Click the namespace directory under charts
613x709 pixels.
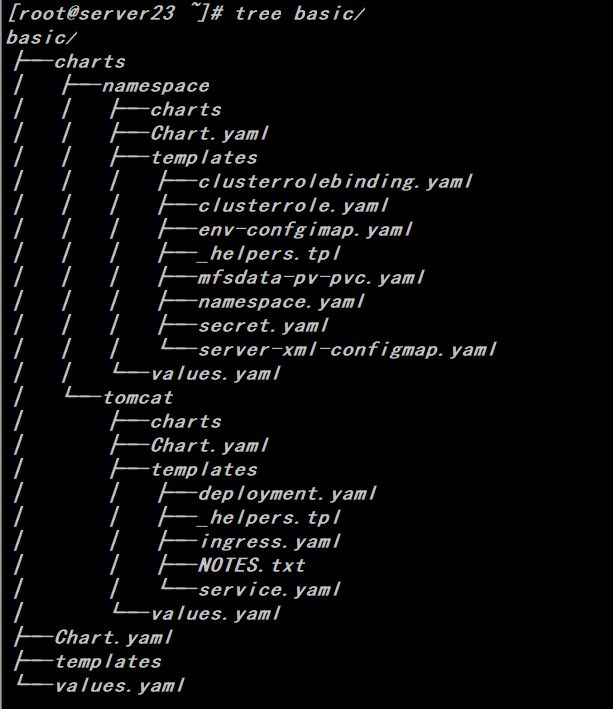tap(156, 86)
